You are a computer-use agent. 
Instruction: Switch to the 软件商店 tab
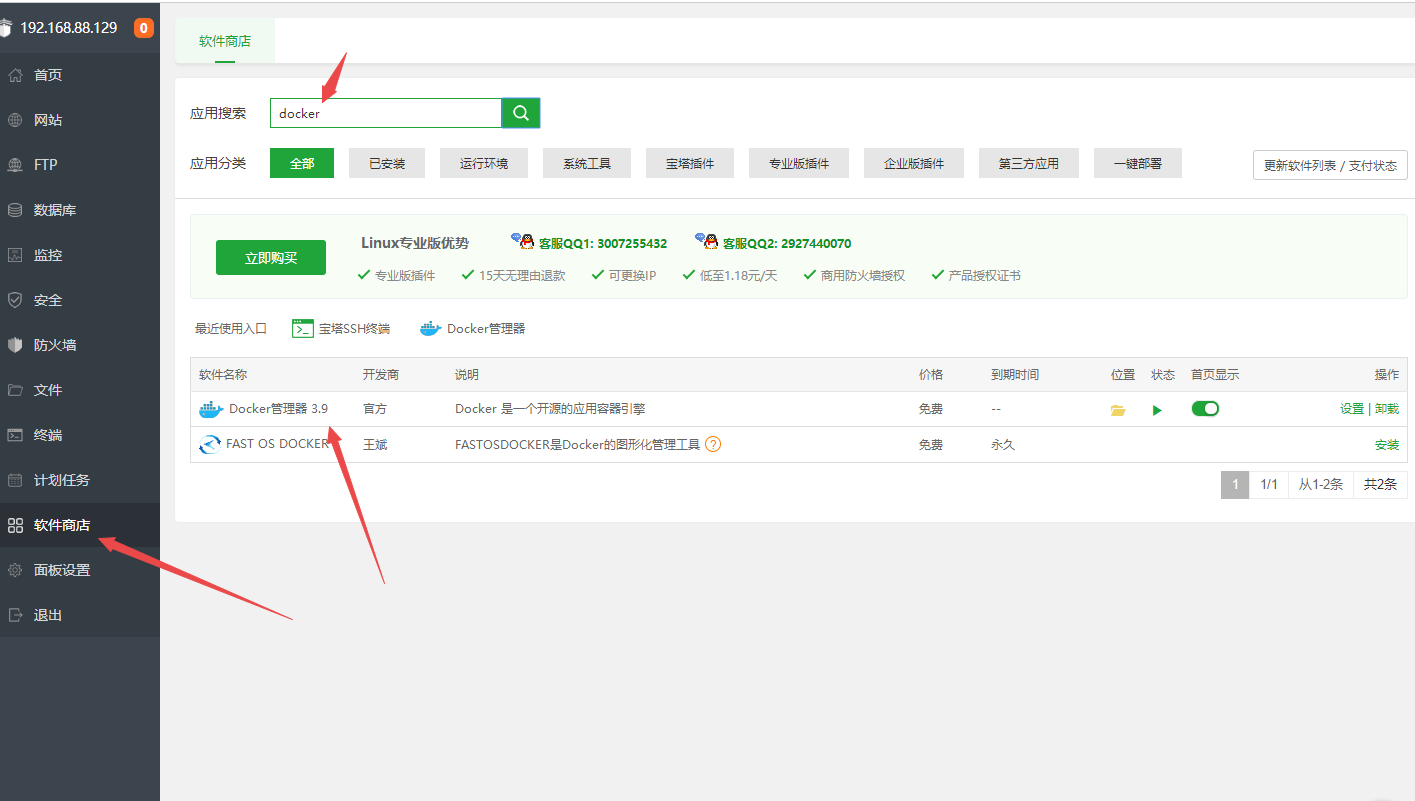225,41
